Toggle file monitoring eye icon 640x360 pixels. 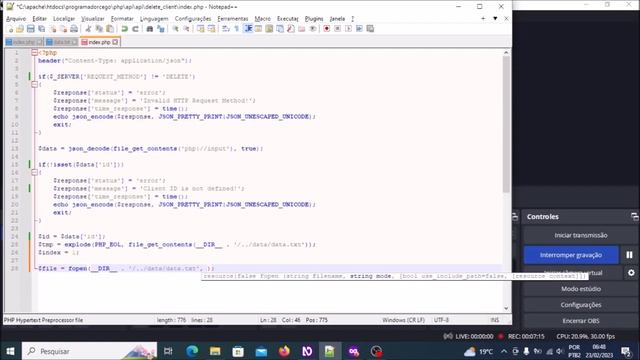point(313,29)
